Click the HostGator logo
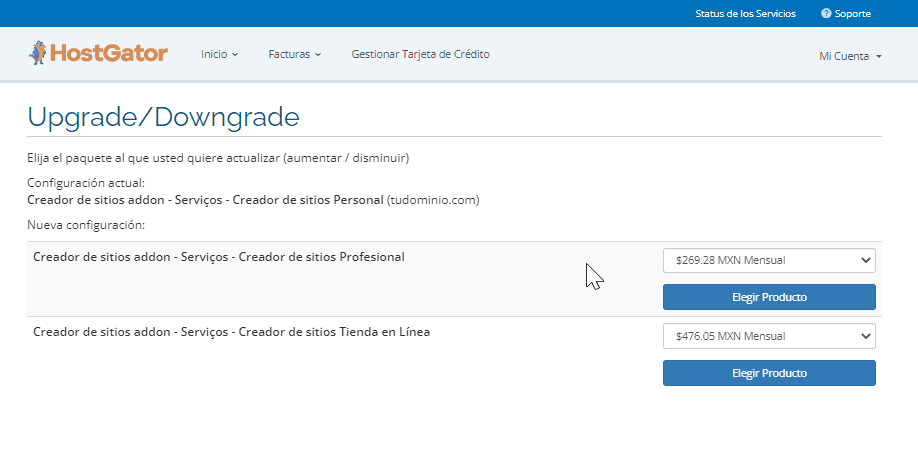The height and width of the screenshot is (450, 918). [98, 53]
